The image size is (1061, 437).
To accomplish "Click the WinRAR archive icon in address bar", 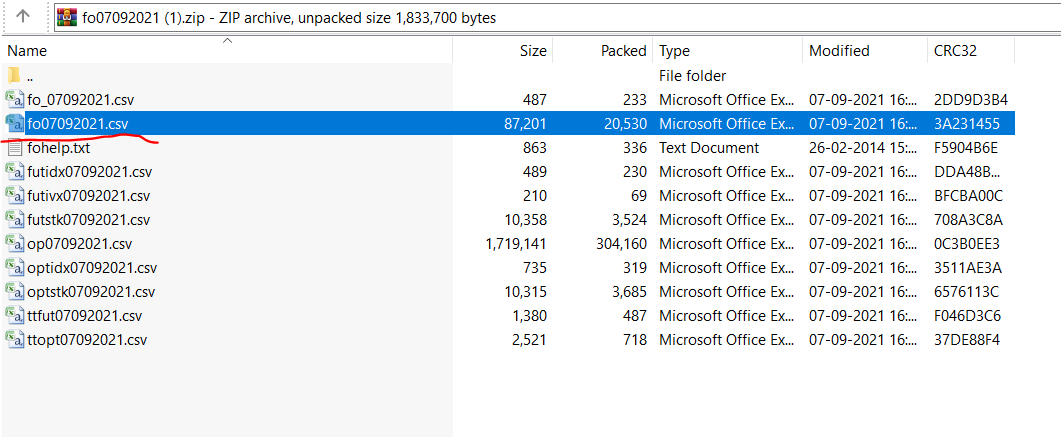I will point(67,17).
